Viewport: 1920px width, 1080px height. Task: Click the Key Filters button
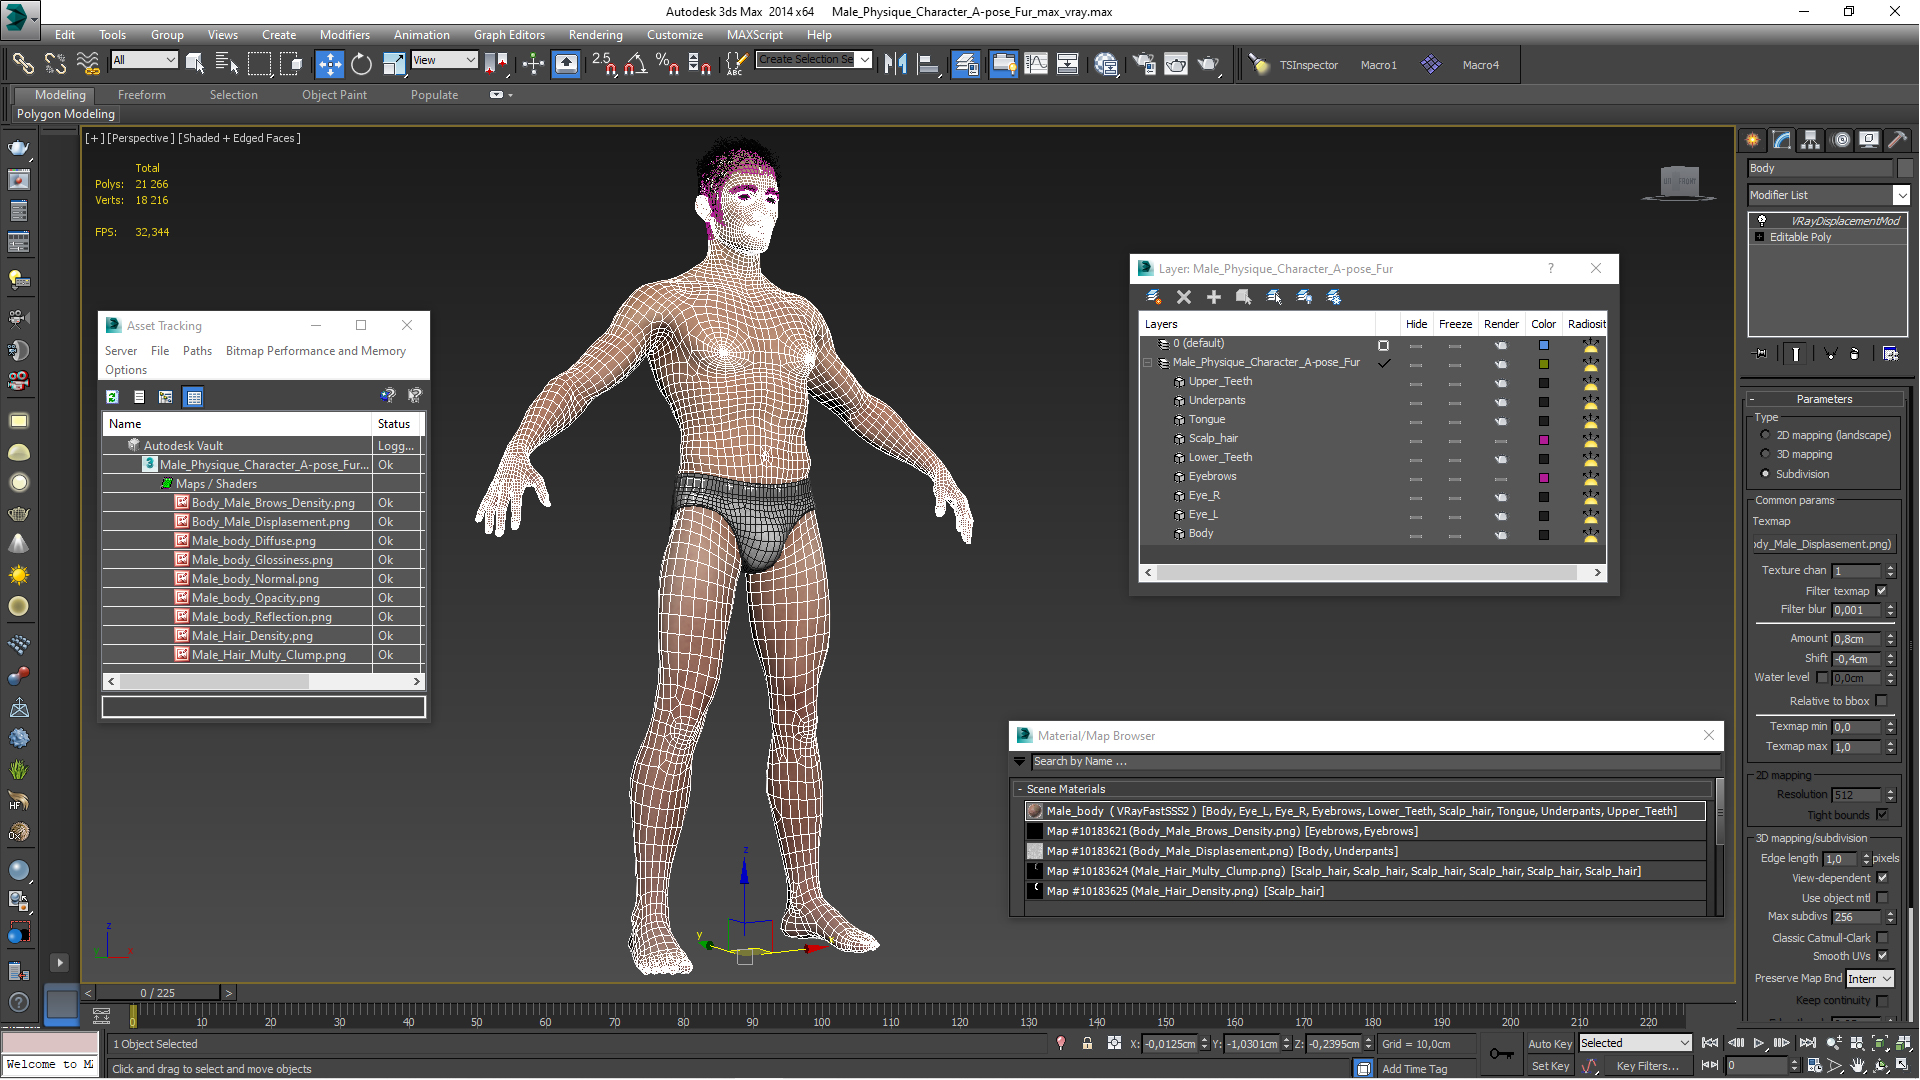(1647, 1066)
